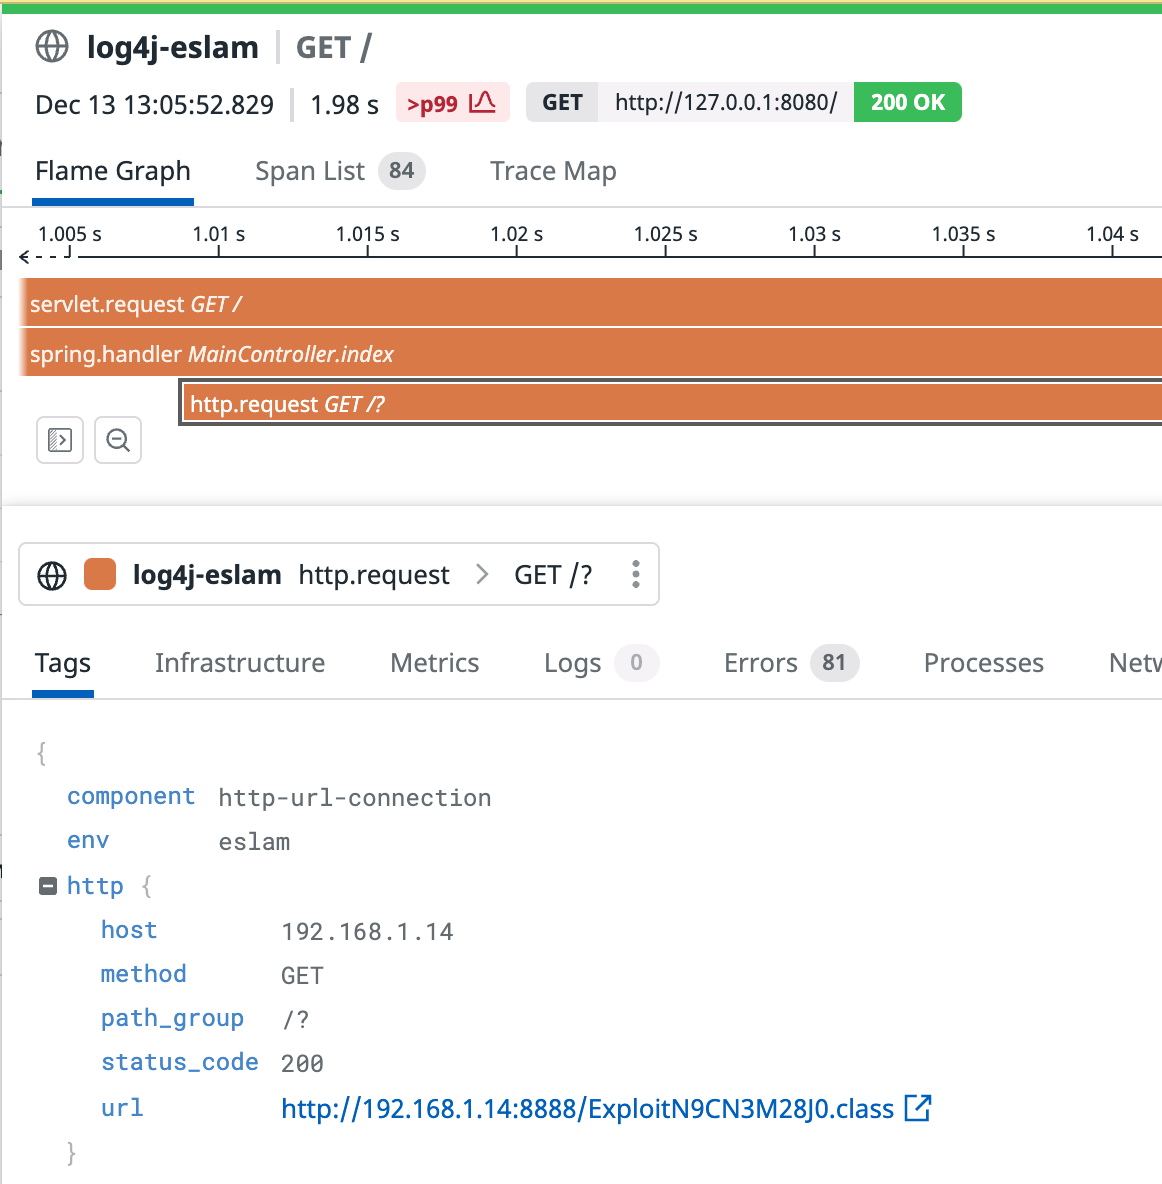Viewport: 1162px width, 1184px height.
Task: Click the left scroll arrow on the timeline ruler
Action: coord(22,257)
